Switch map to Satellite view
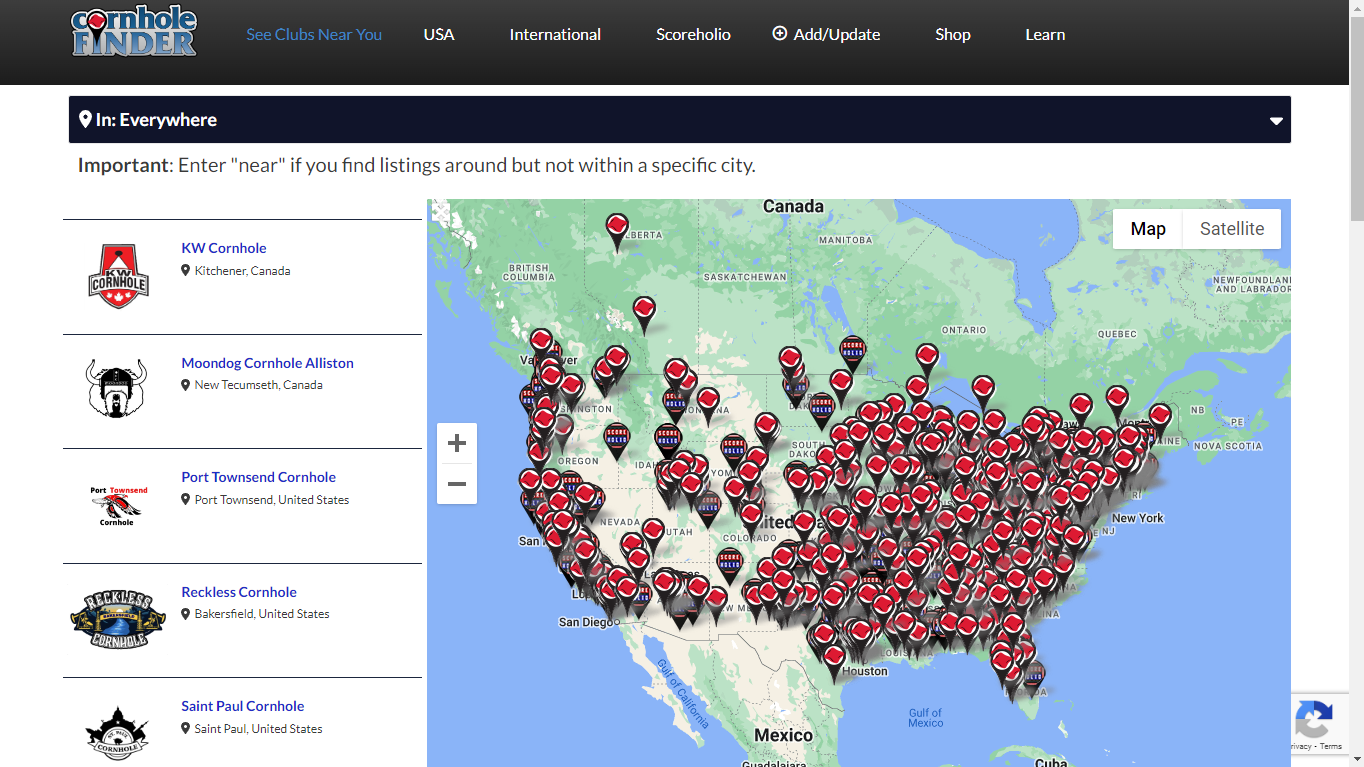Image resolution: width=1364 pixels, height=767 pixels. click(1231, 229)
